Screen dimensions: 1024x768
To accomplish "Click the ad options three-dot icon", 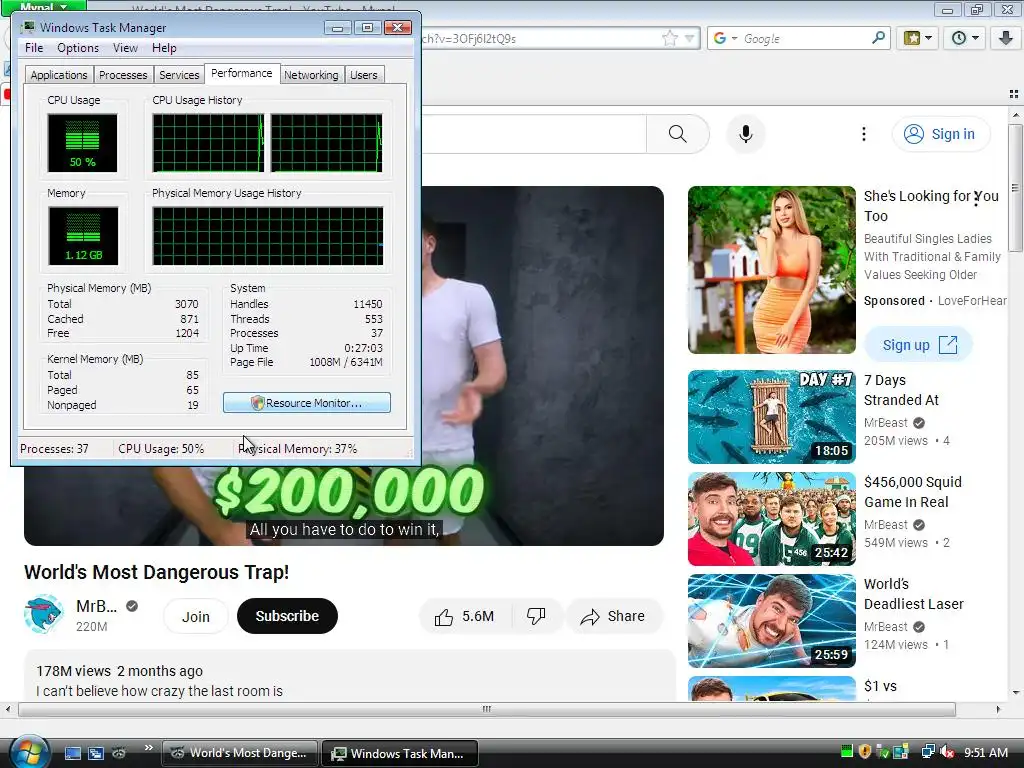I will pyautogui.click(x=976, y=199).
